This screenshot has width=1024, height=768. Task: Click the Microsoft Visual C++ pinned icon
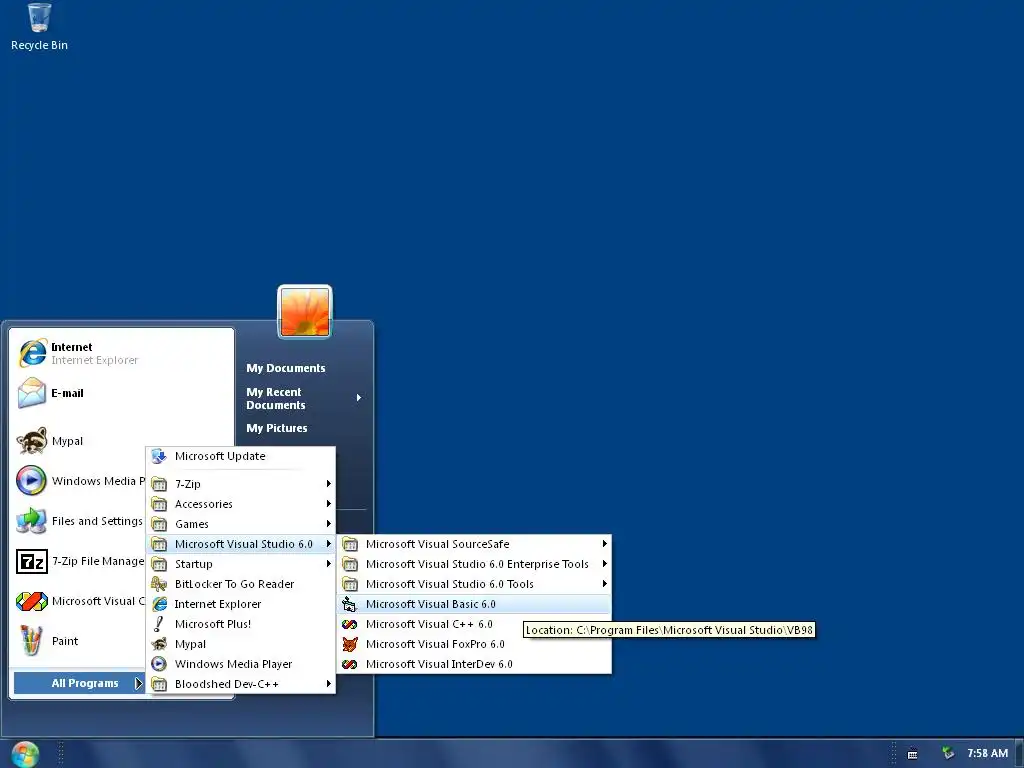point(32,601)
